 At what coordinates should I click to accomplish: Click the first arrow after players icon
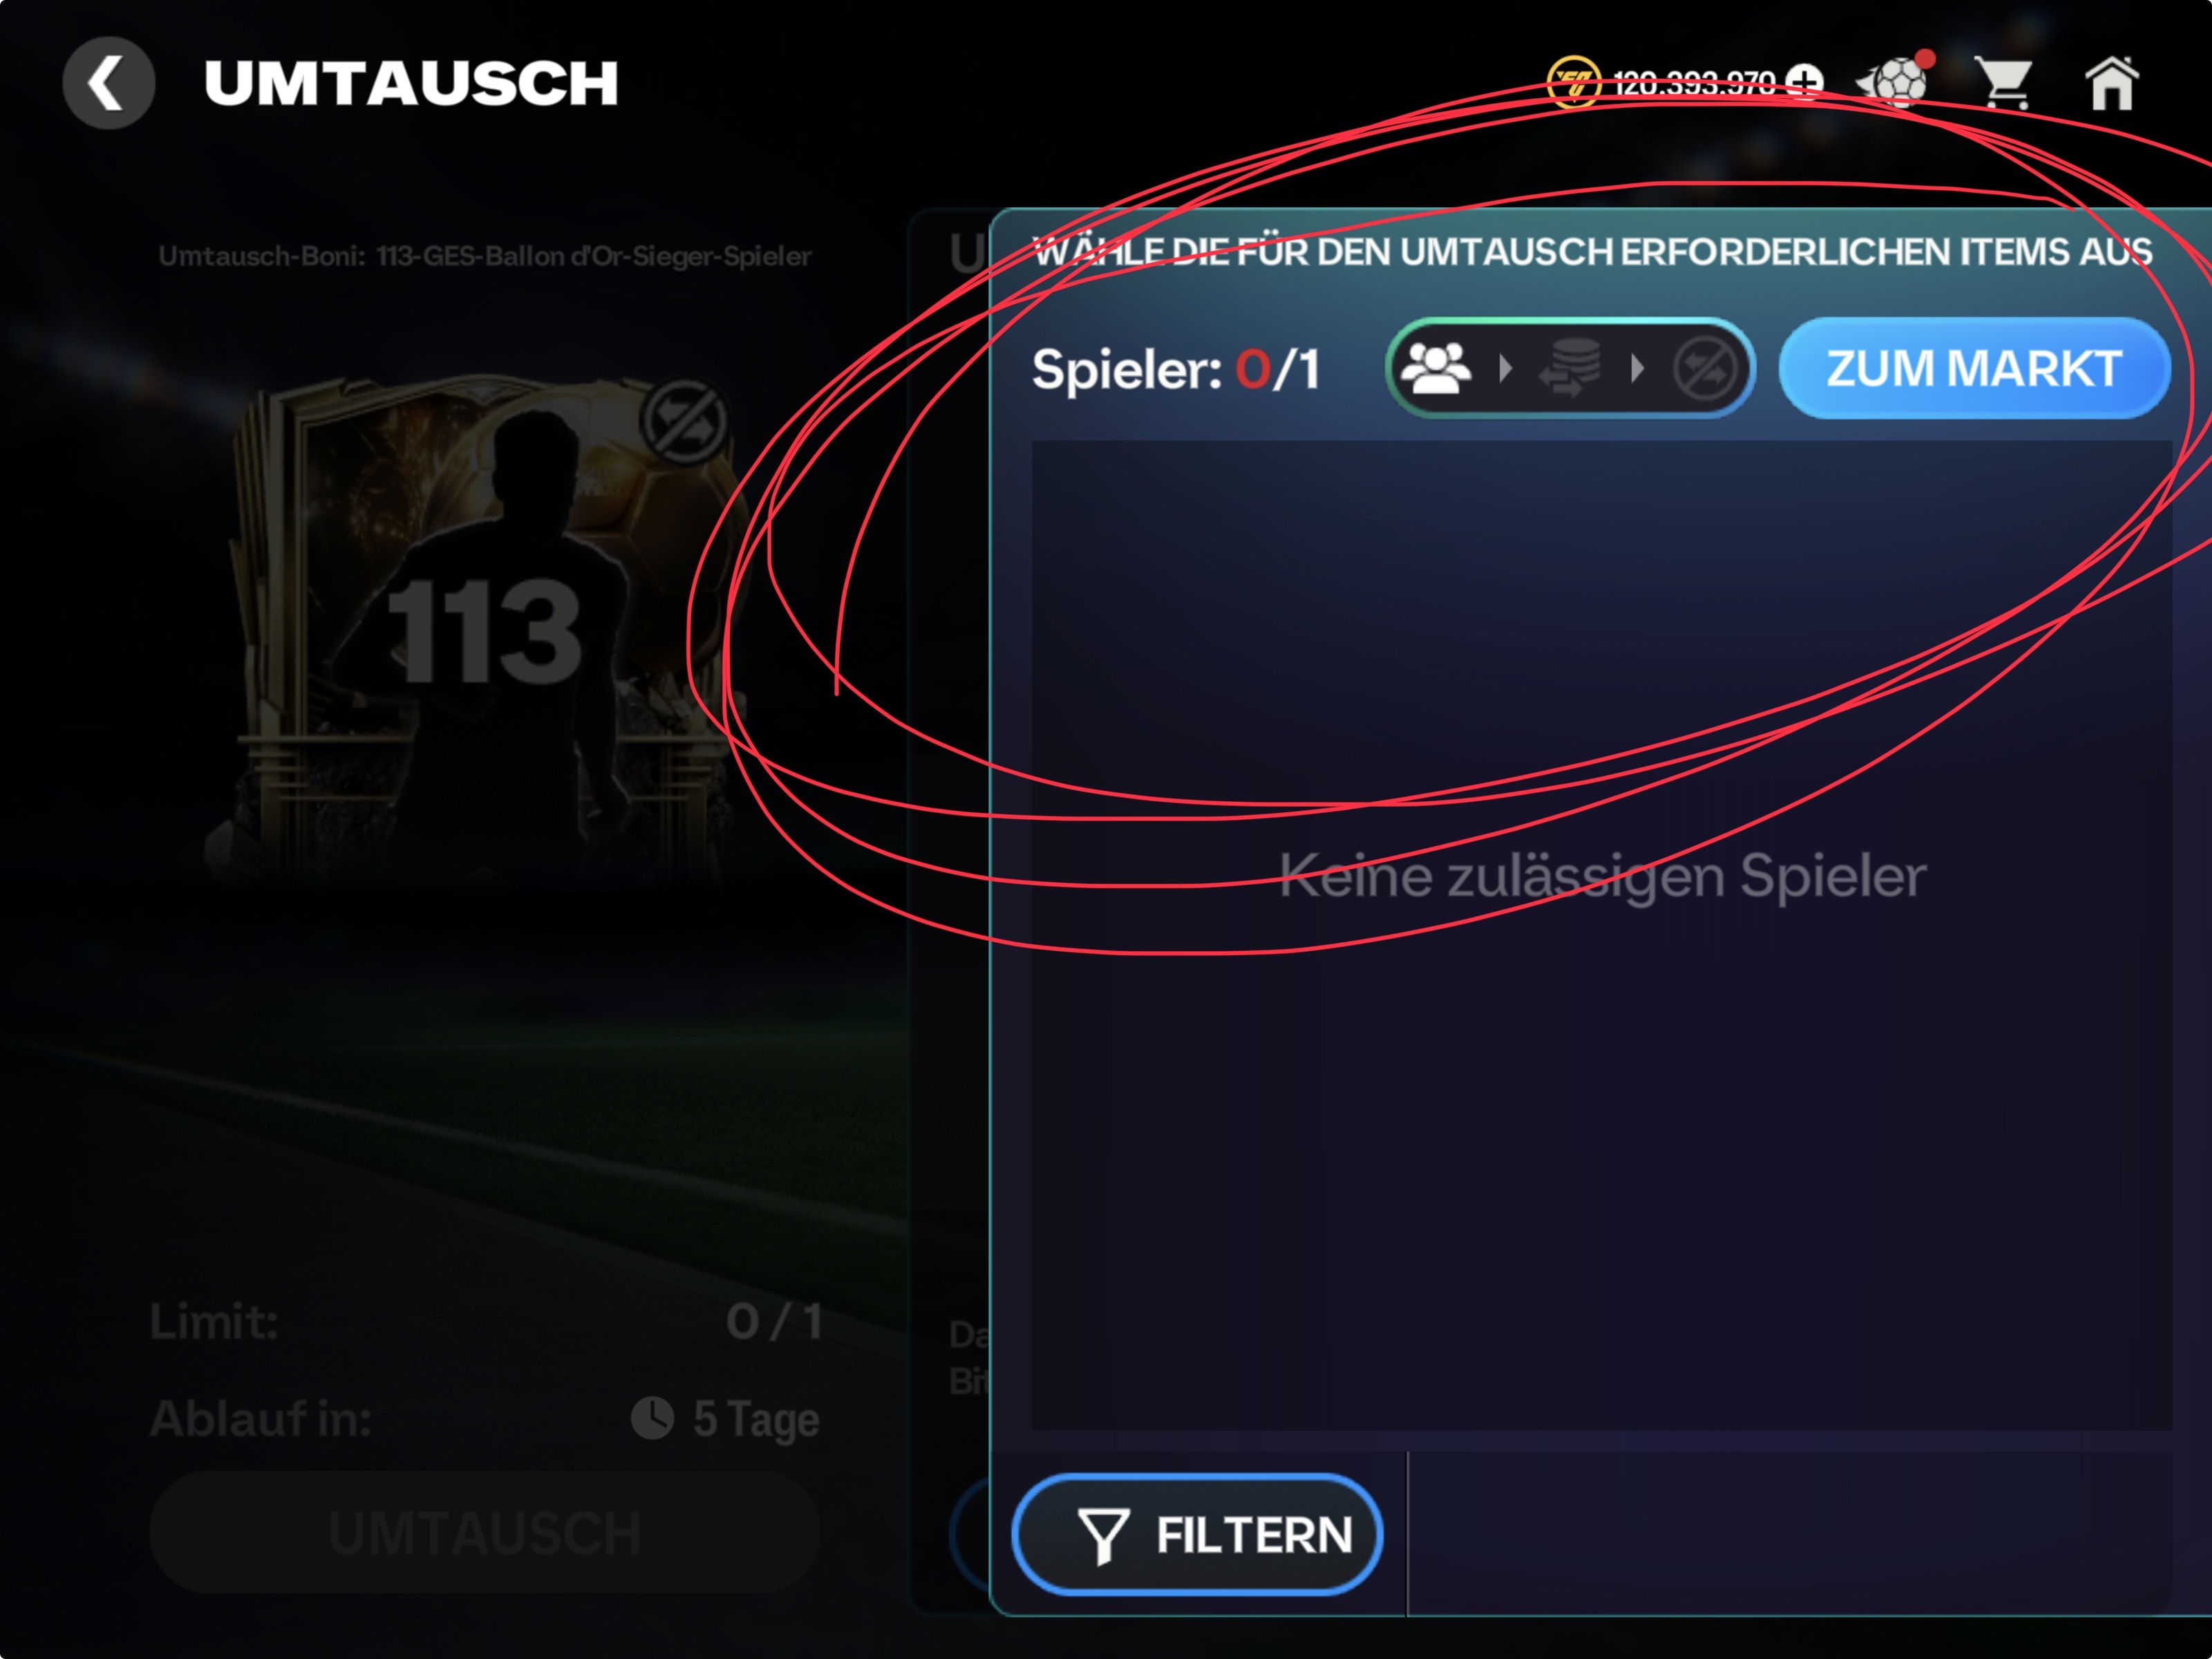(1505, 369)
